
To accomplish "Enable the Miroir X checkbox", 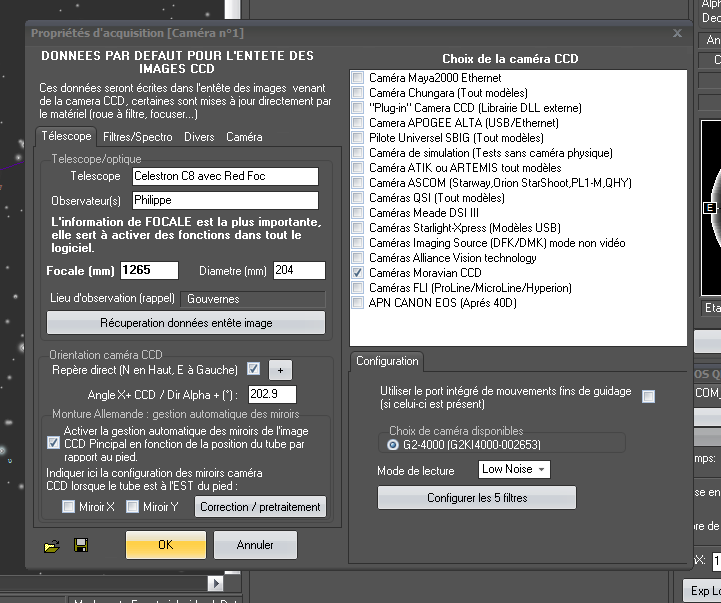I will 68,507.
